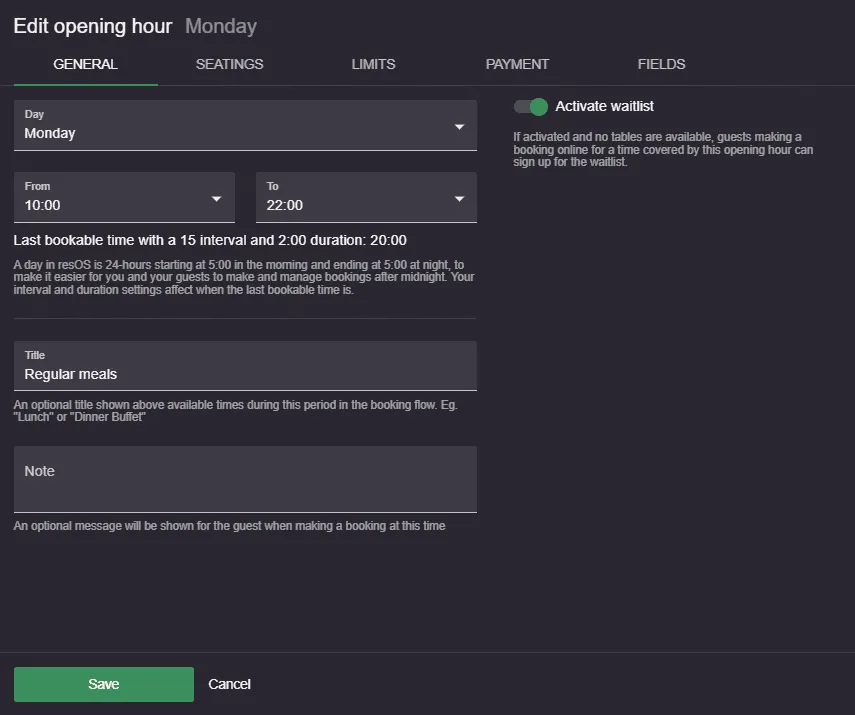Image resolution: width=855 pixels, height=715 pixels.
Task: Click the optional message hint text
Action: (230, 526)
